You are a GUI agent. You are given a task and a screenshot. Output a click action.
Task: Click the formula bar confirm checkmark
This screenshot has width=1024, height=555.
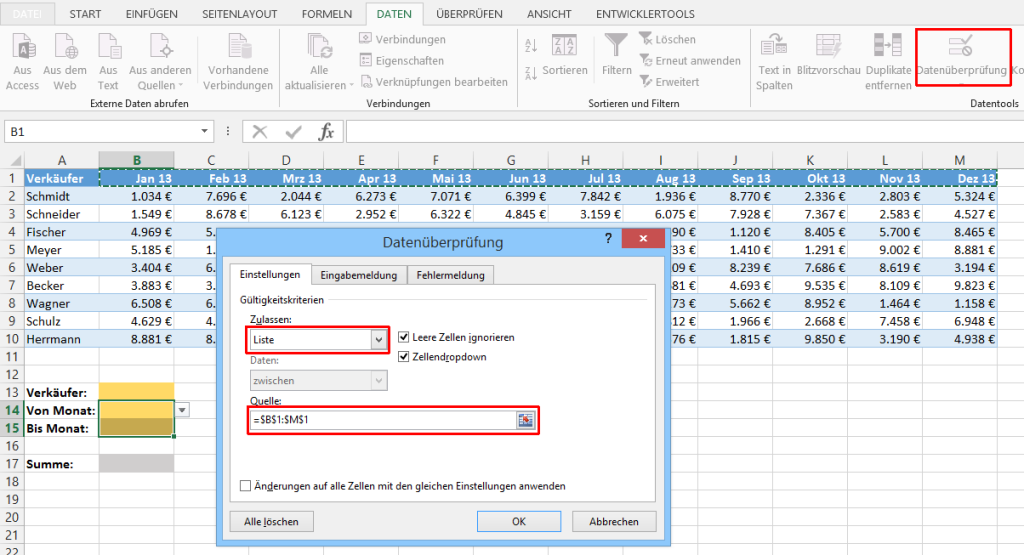click(293, 132)
